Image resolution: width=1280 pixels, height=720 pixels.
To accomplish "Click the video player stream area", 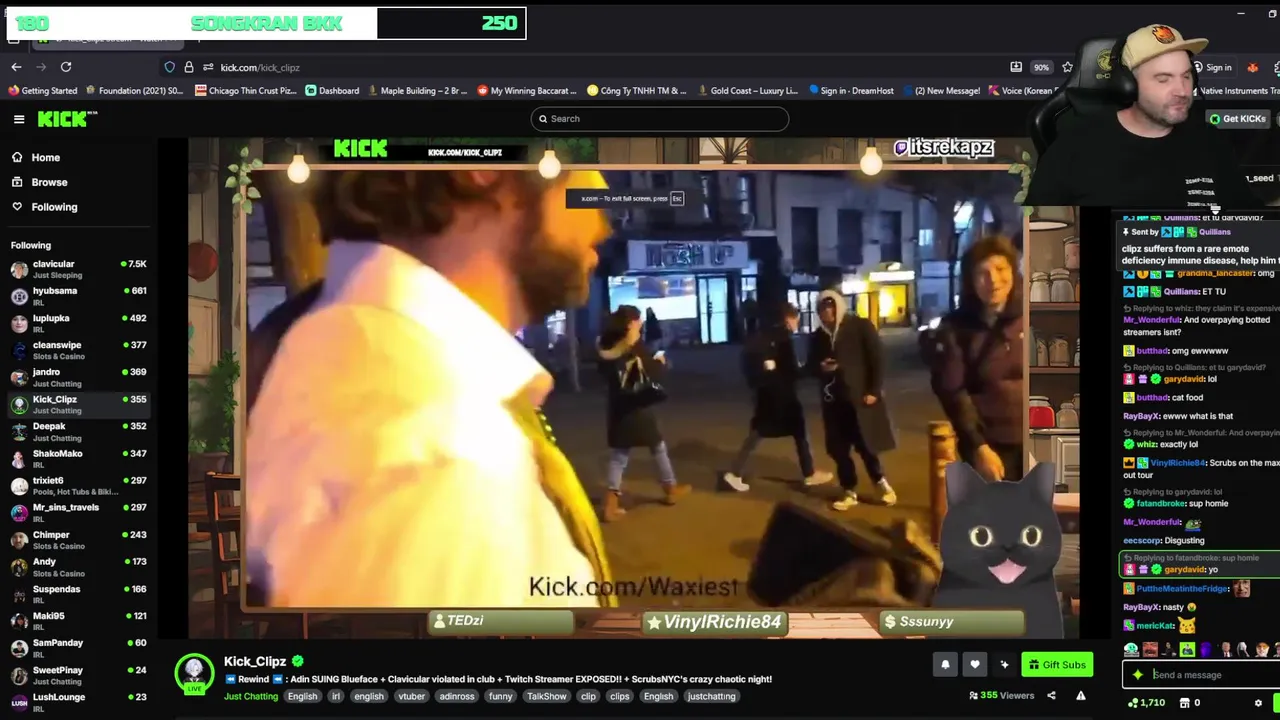I will [x=634, y=388].
